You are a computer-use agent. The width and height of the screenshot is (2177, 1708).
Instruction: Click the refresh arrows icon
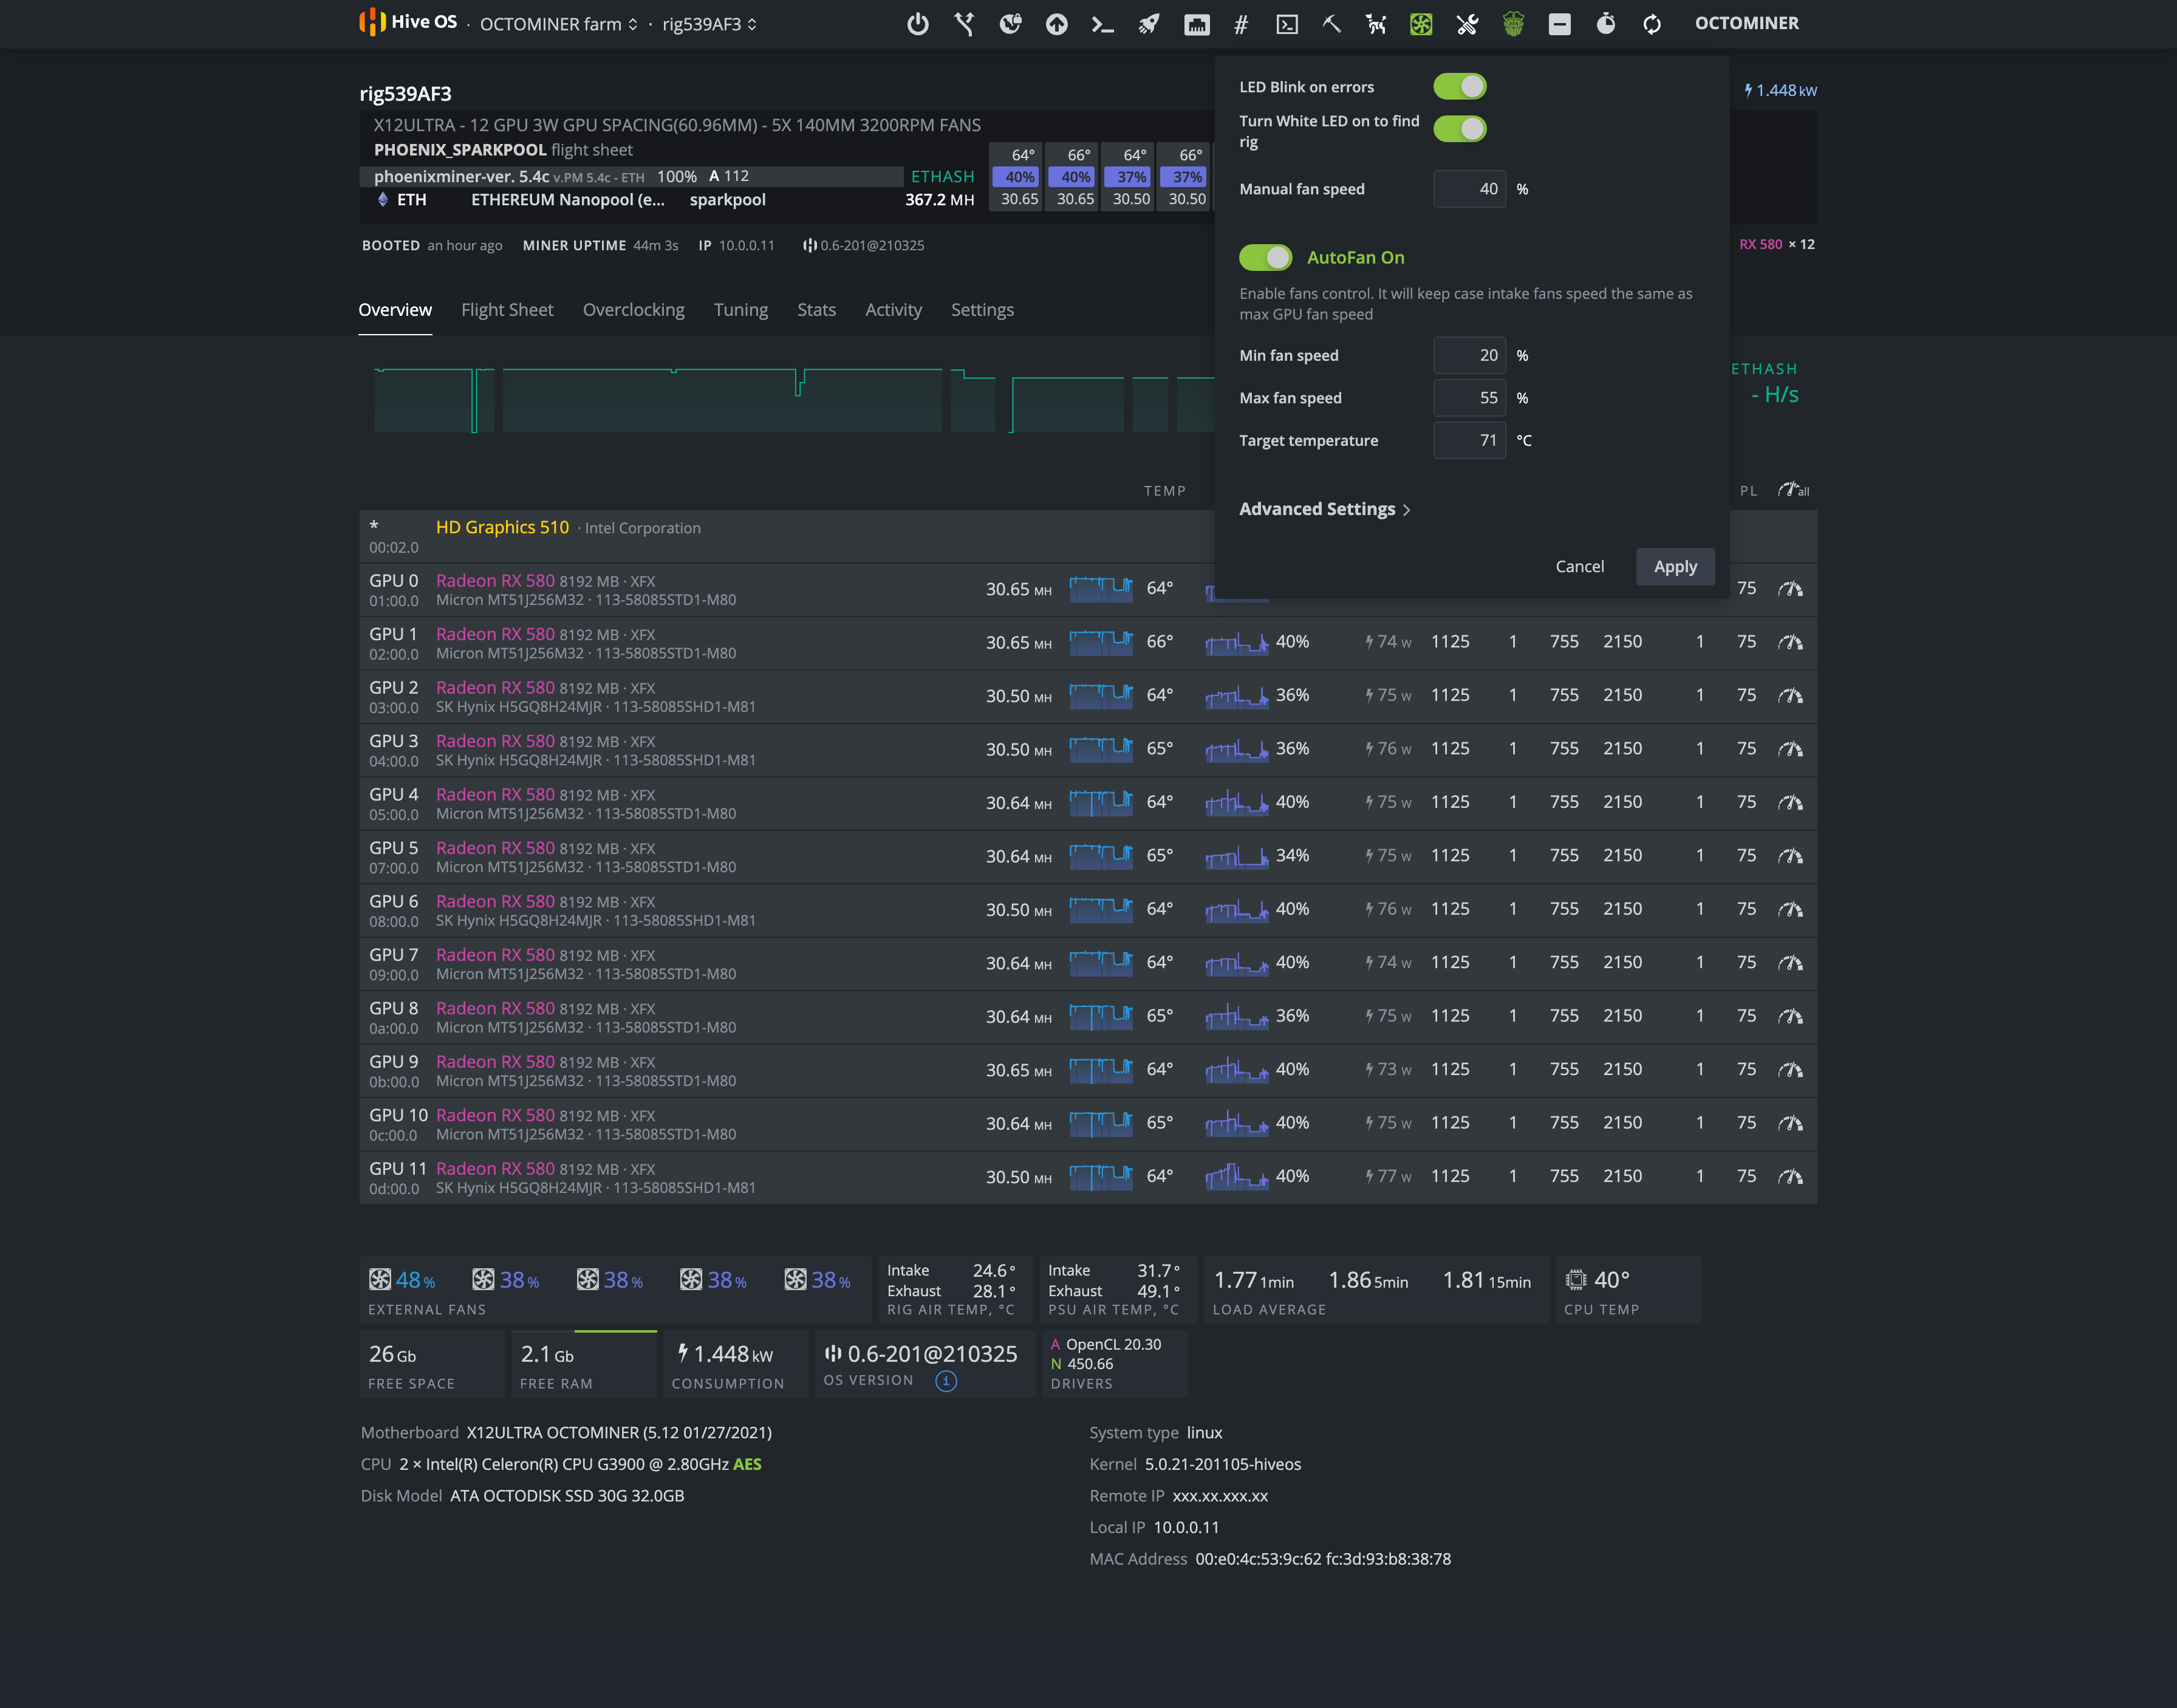[1652, 24]
